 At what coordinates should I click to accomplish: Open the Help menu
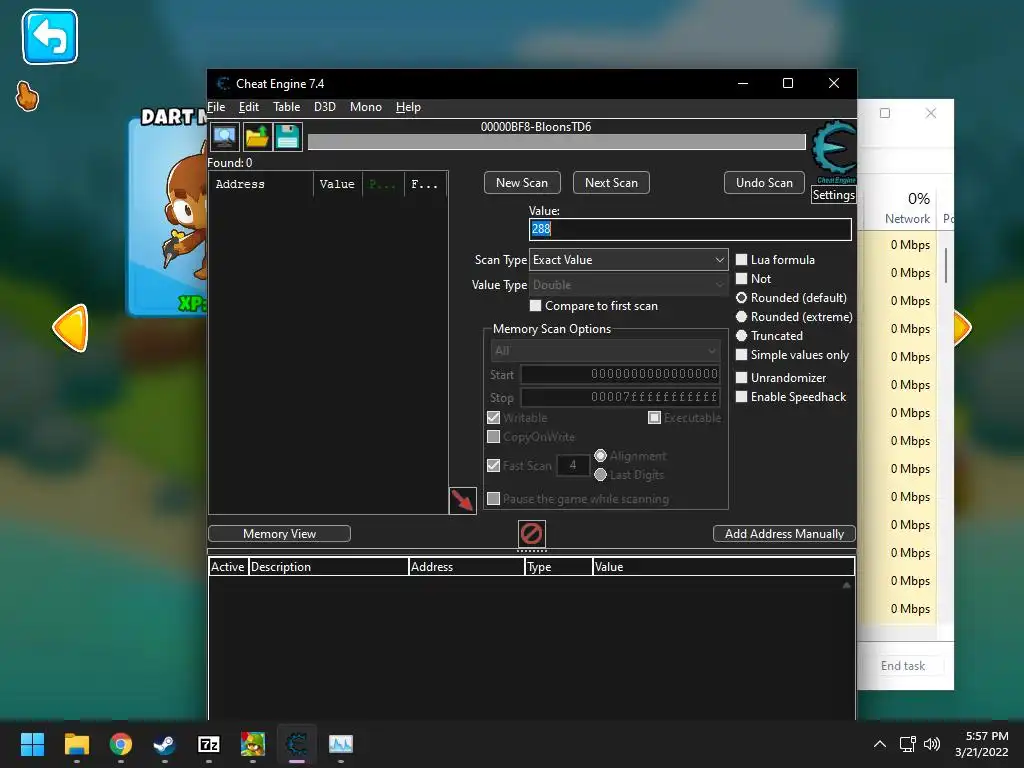click(408, 107)
